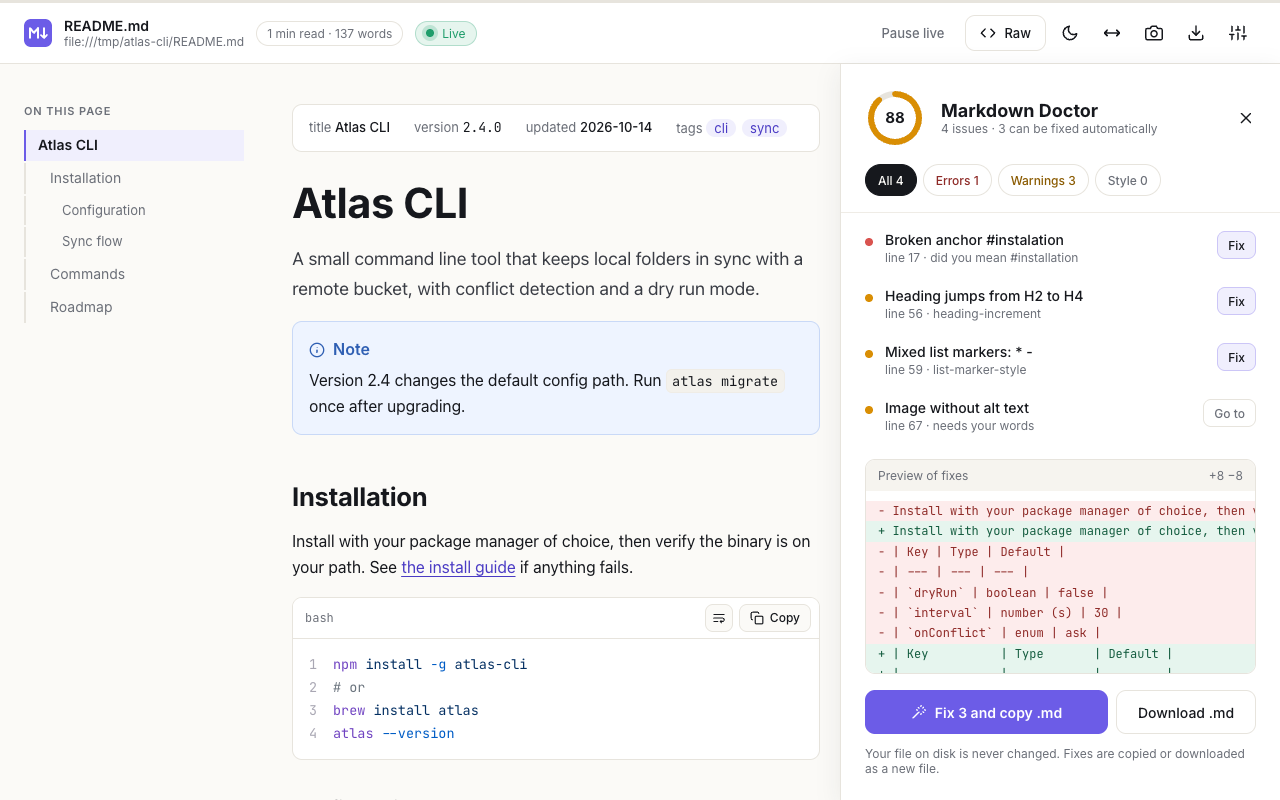Viewport: 1280px width, 800px height.
Task: Fix the heading jump issue
Action: [1236, 301]
